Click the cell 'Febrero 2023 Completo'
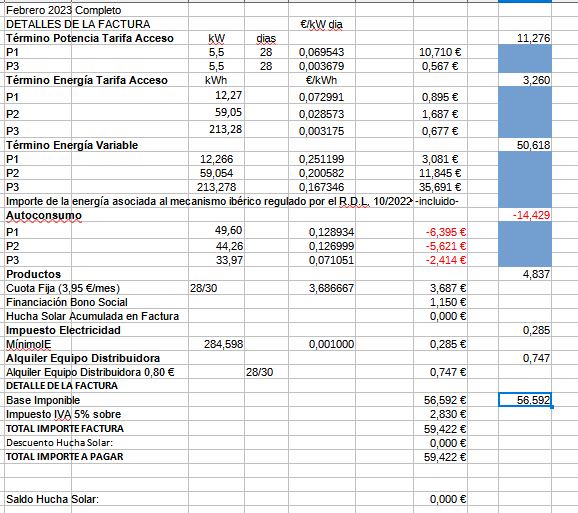 pyautogui.click(x=63, y=10)
